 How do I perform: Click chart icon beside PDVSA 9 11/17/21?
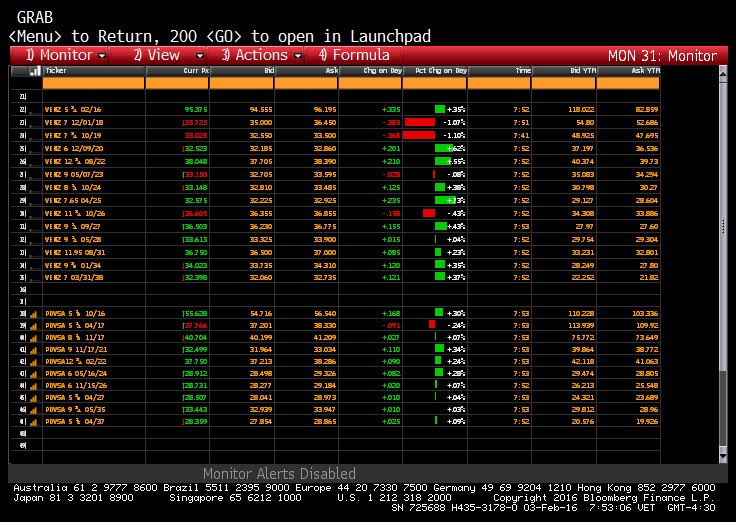click(33, 350)
